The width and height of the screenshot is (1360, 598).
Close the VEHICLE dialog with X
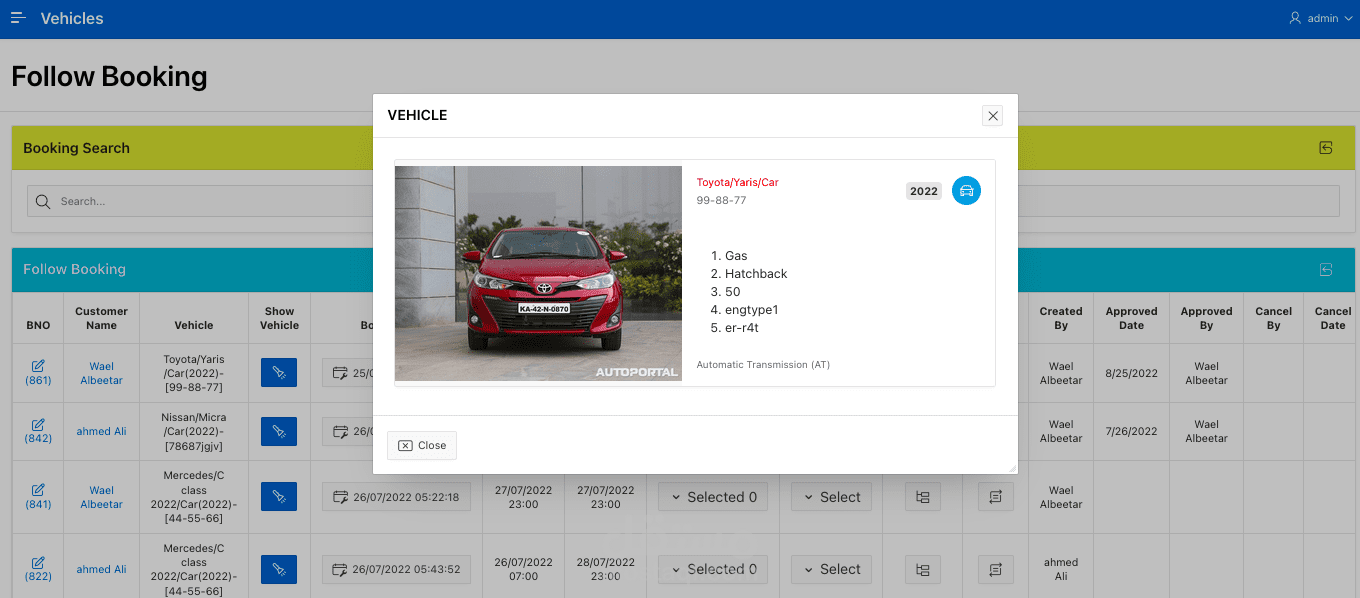[x=993, y=116]
